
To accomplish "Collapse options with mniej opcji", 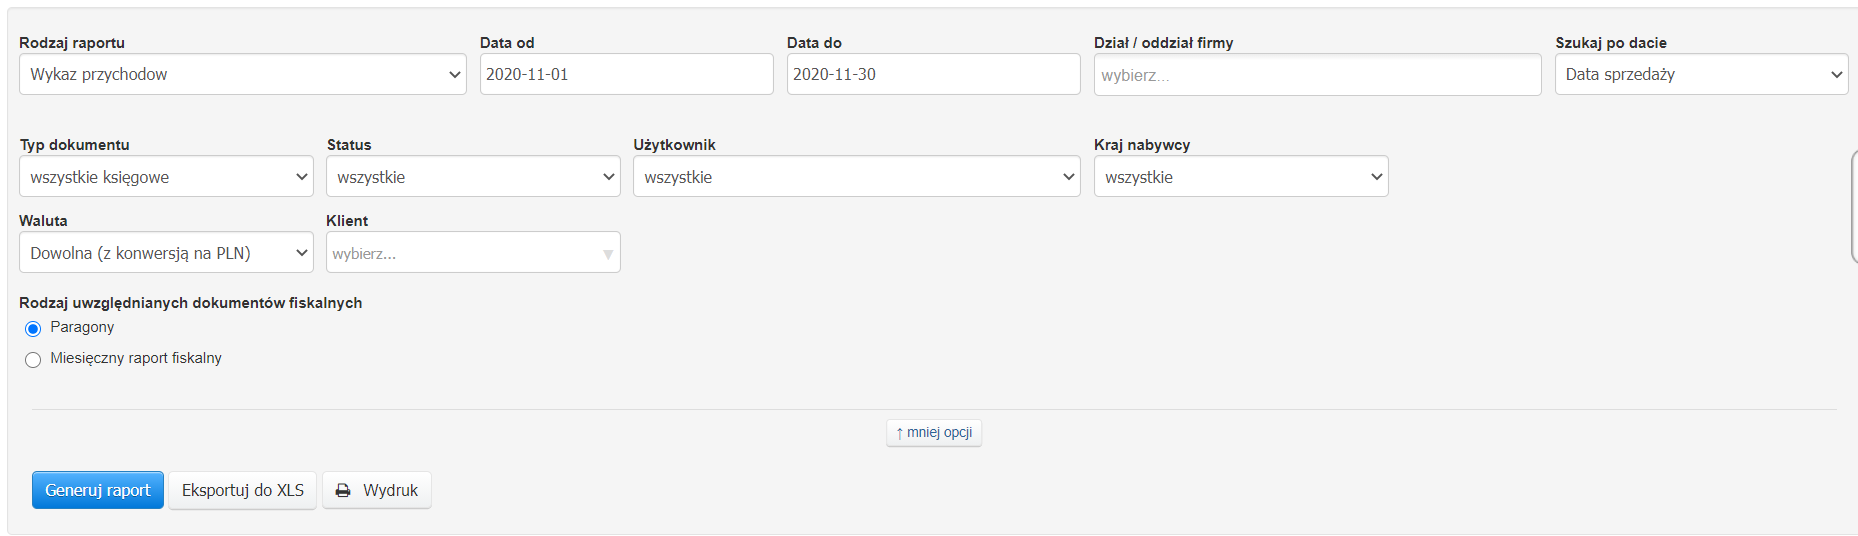I will (x=934, y=433).
